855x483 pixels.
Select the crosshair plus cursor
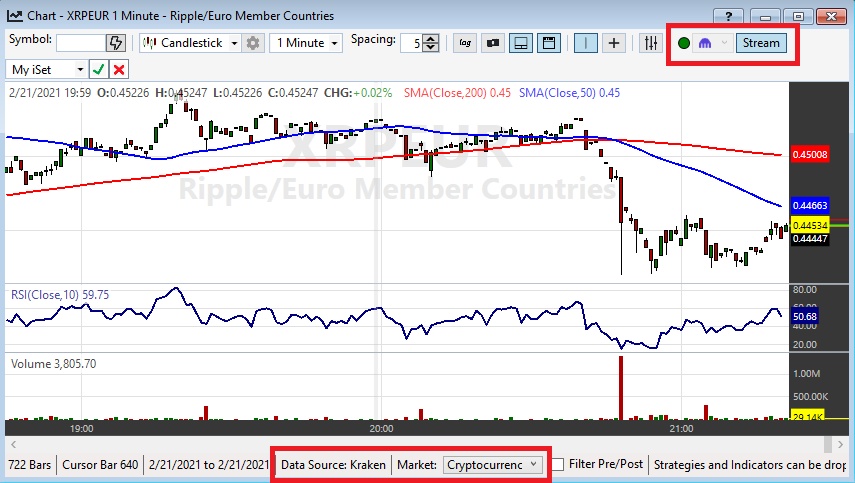coord(613,43)
